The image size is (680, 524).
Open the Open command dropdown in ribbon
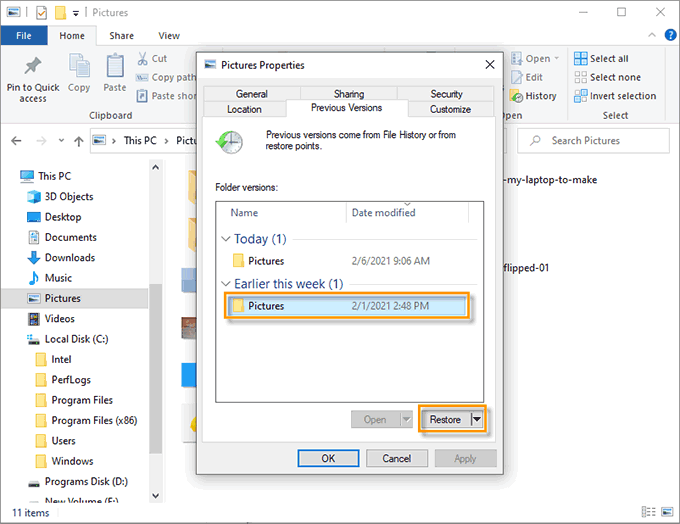coord(556,59)
